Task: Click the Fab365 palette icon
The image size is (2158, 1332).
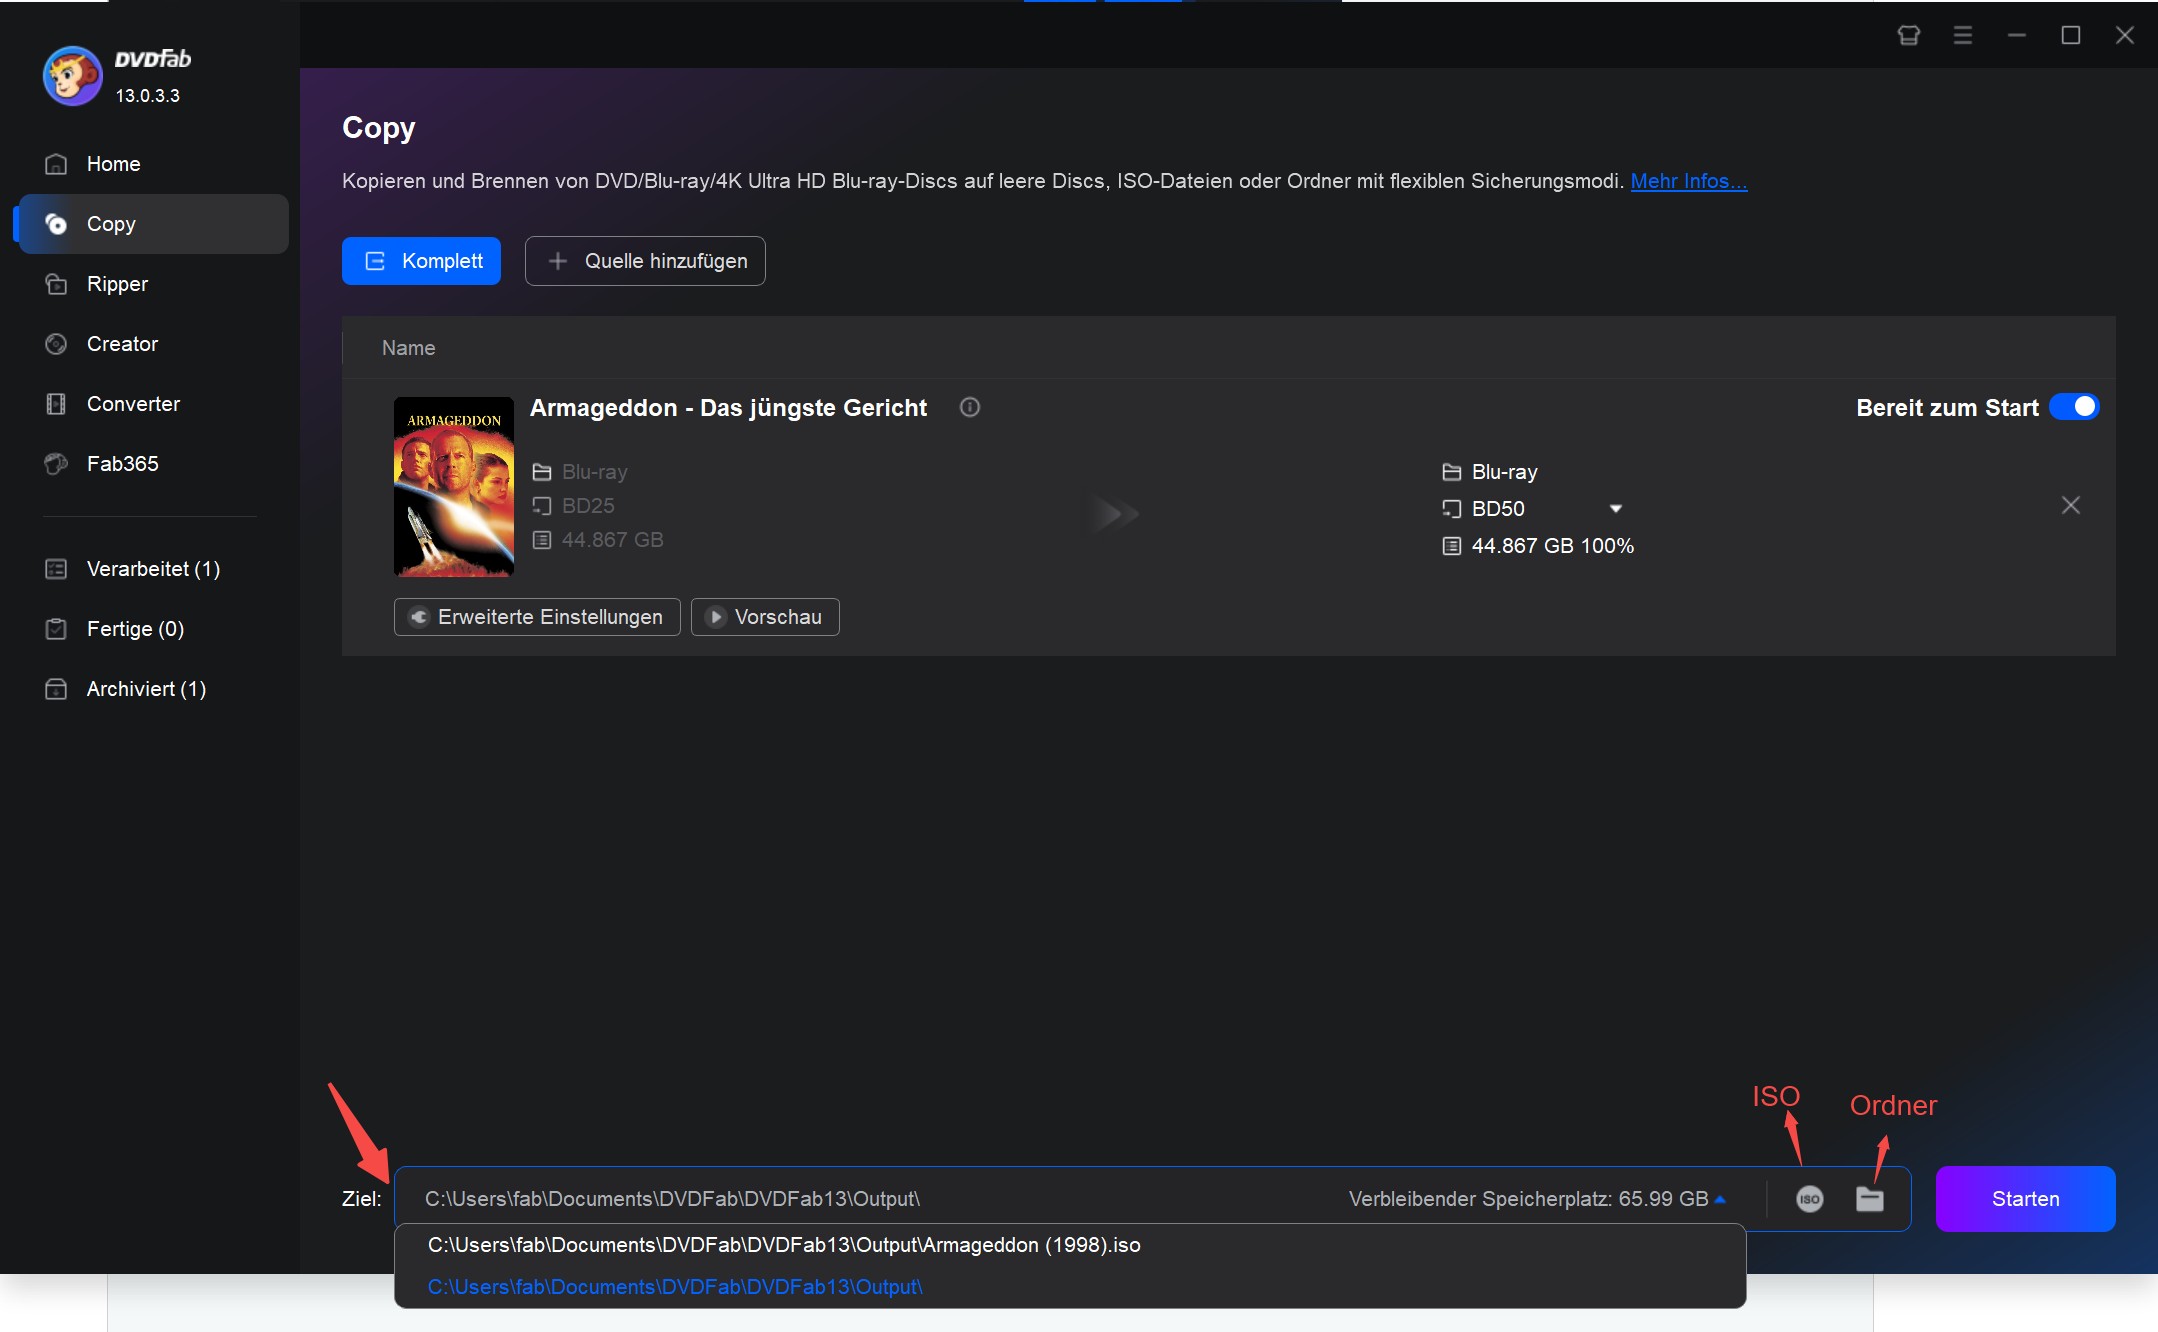Action: [56, 464]
